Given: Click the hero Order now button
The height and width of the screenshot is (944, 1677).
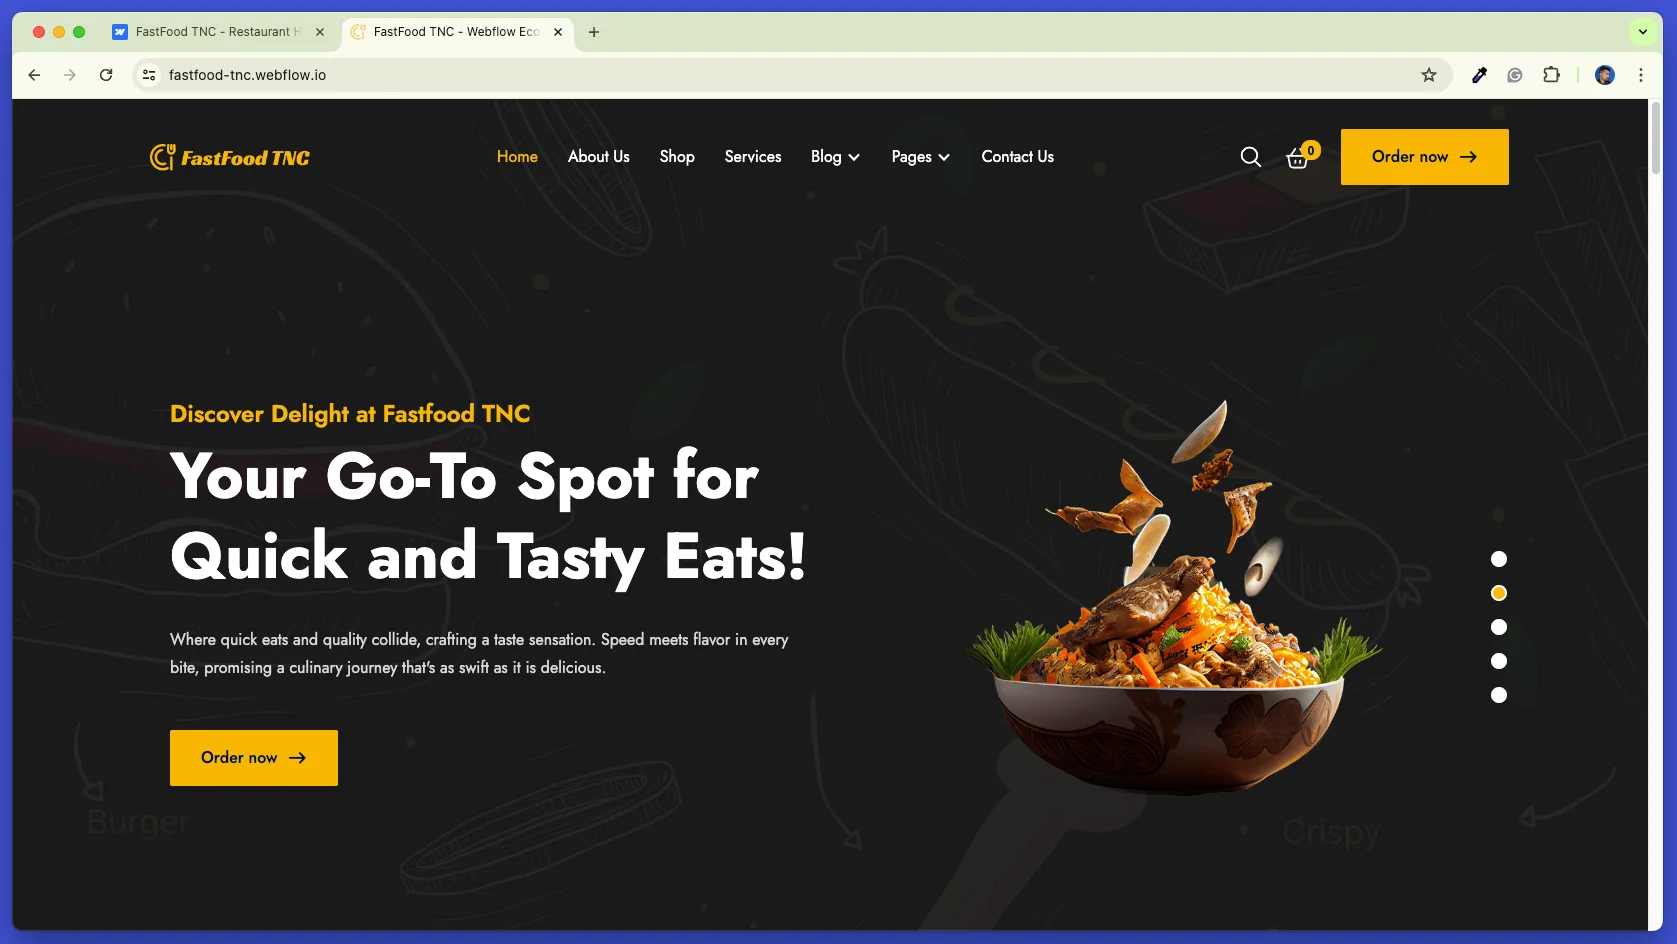Looking at the screenshot, I should coord(254,758).
